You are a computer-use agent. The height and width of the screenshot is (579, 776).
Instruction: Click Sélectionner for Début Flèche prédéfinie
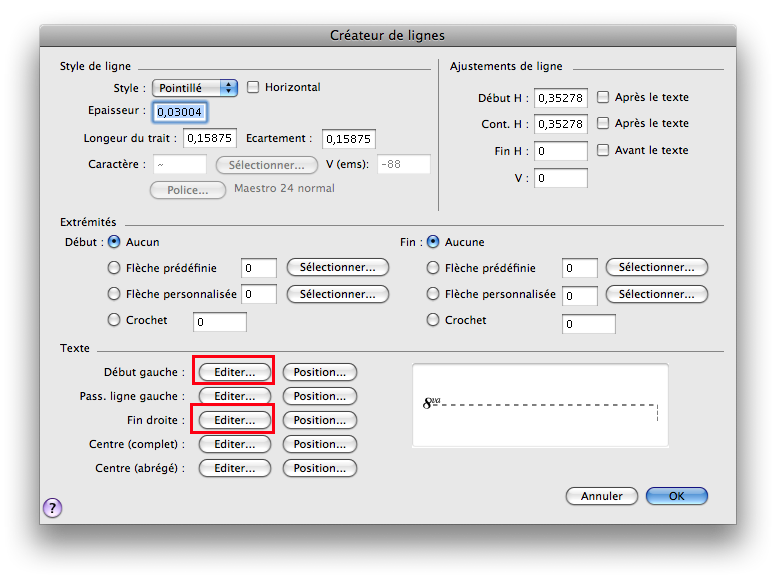point(337,268)
